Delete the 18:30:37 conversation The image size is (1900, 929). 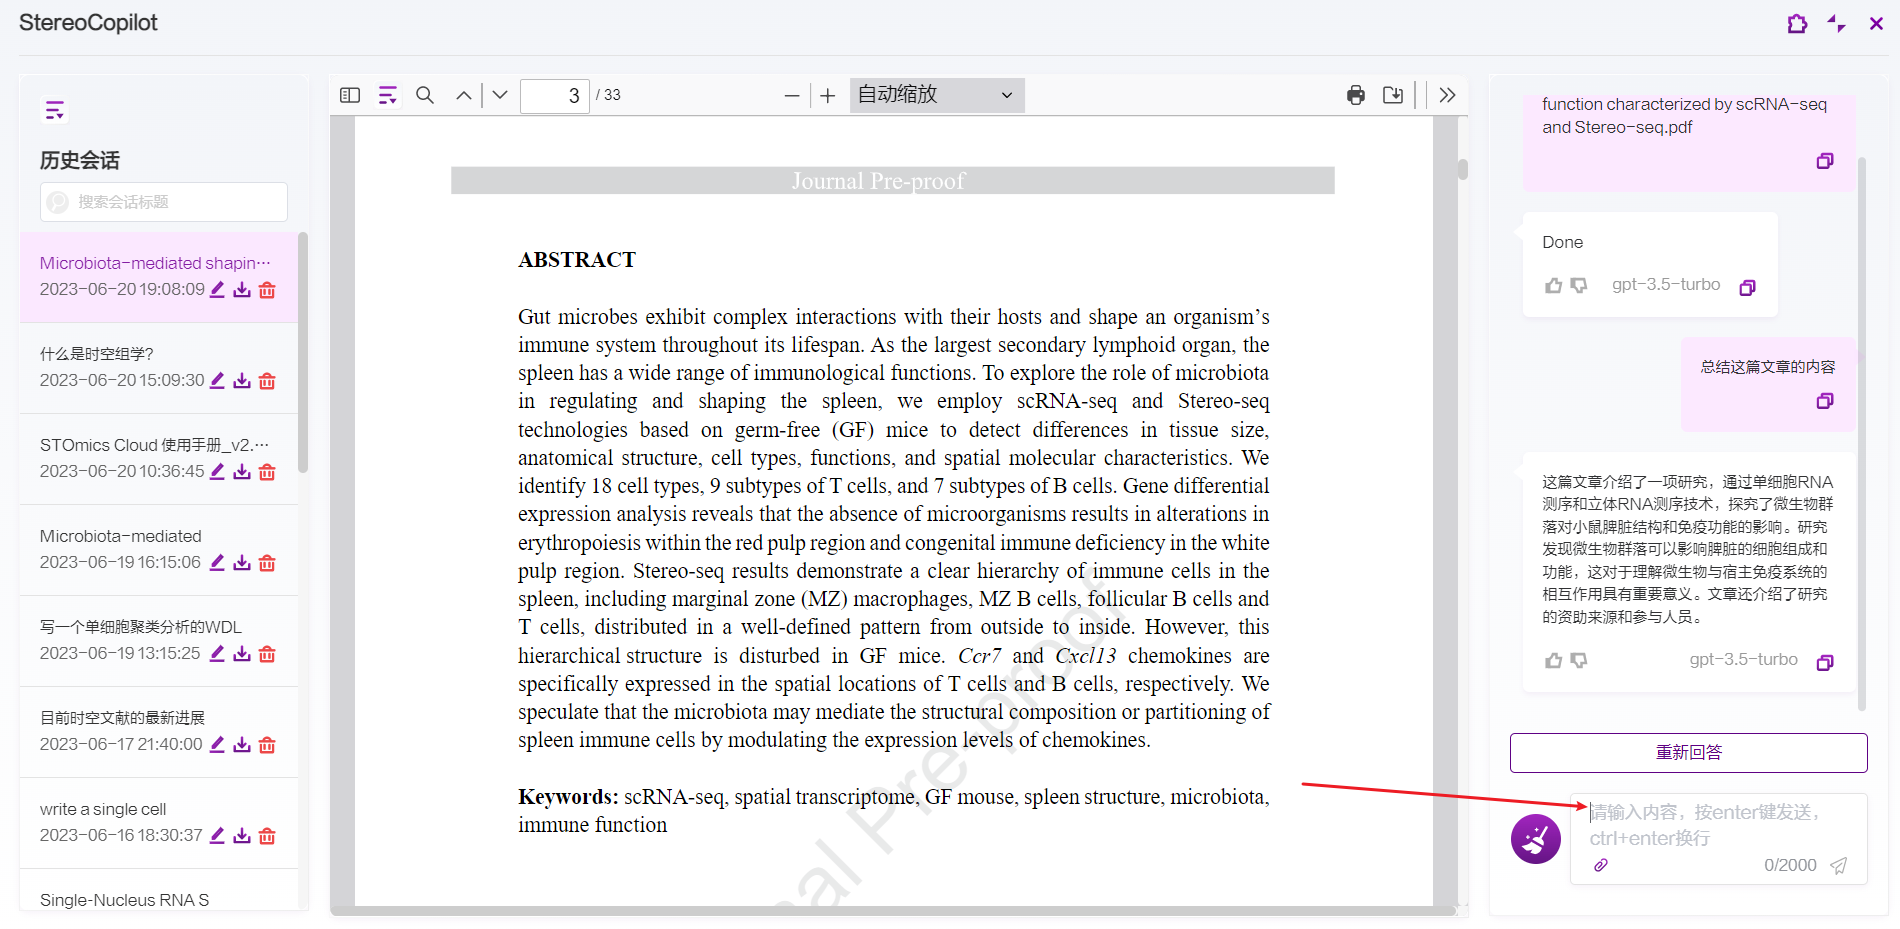pyautogui.click(x=267, y=836)
